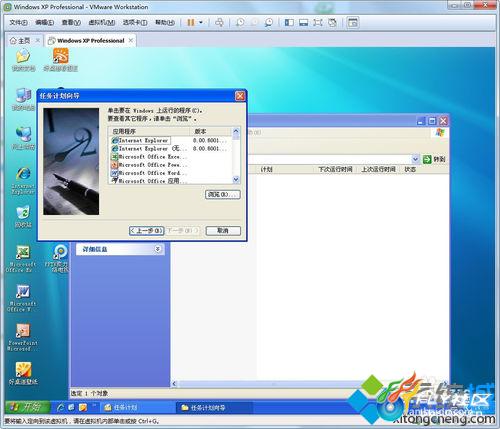
Task: Click the VMware pause virtual machine icon
Action: click(190, 23)
